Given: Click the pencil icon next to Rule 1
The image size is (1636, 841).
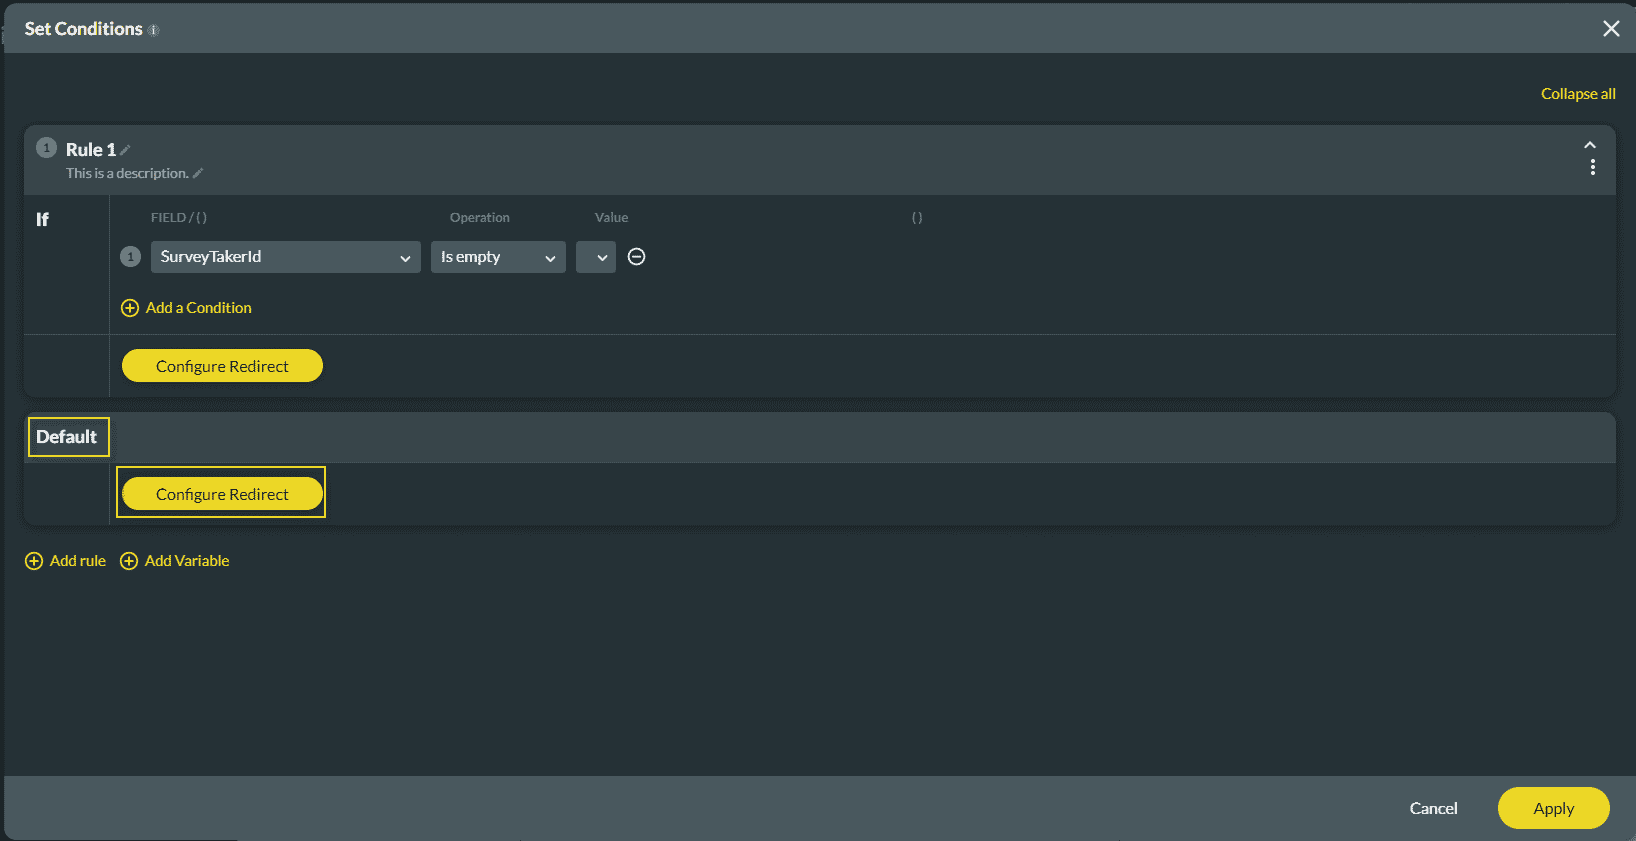Looking at the screenshot, I should tap(126, 150).
